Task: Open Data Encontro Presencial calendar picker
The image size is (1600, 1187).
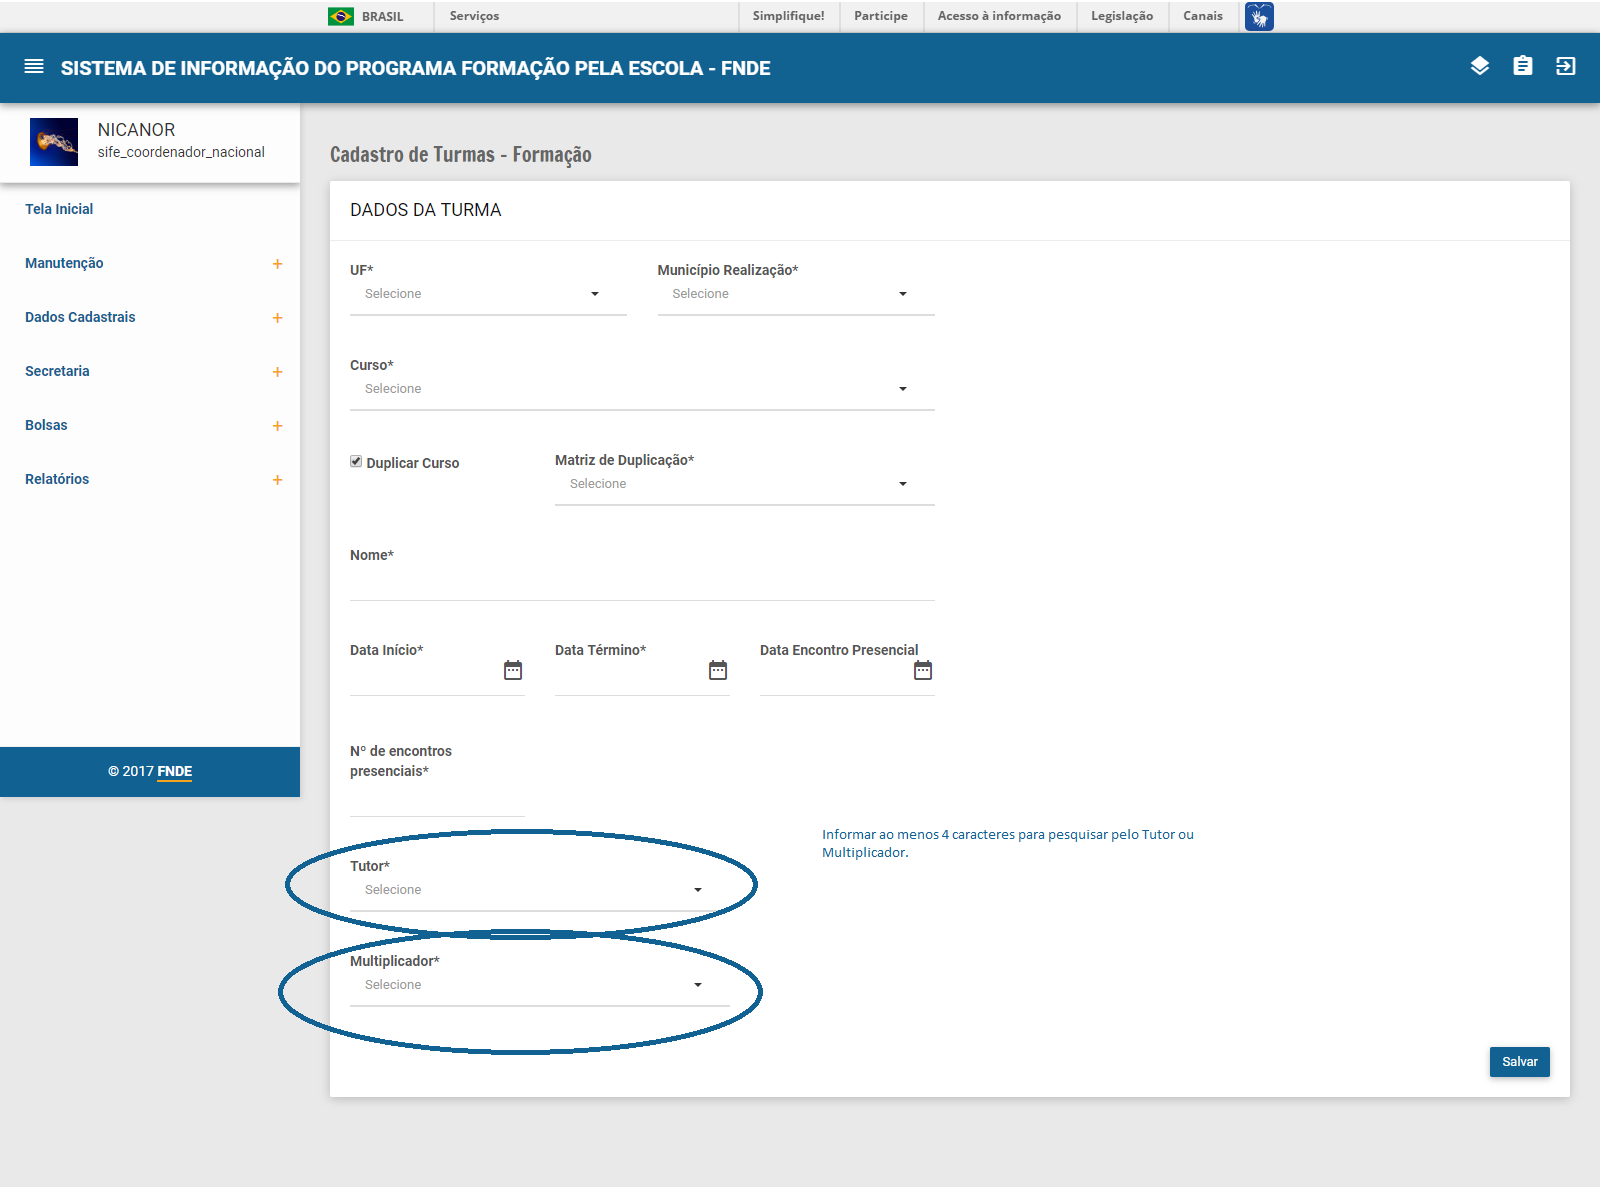Action: coord(923,670)
